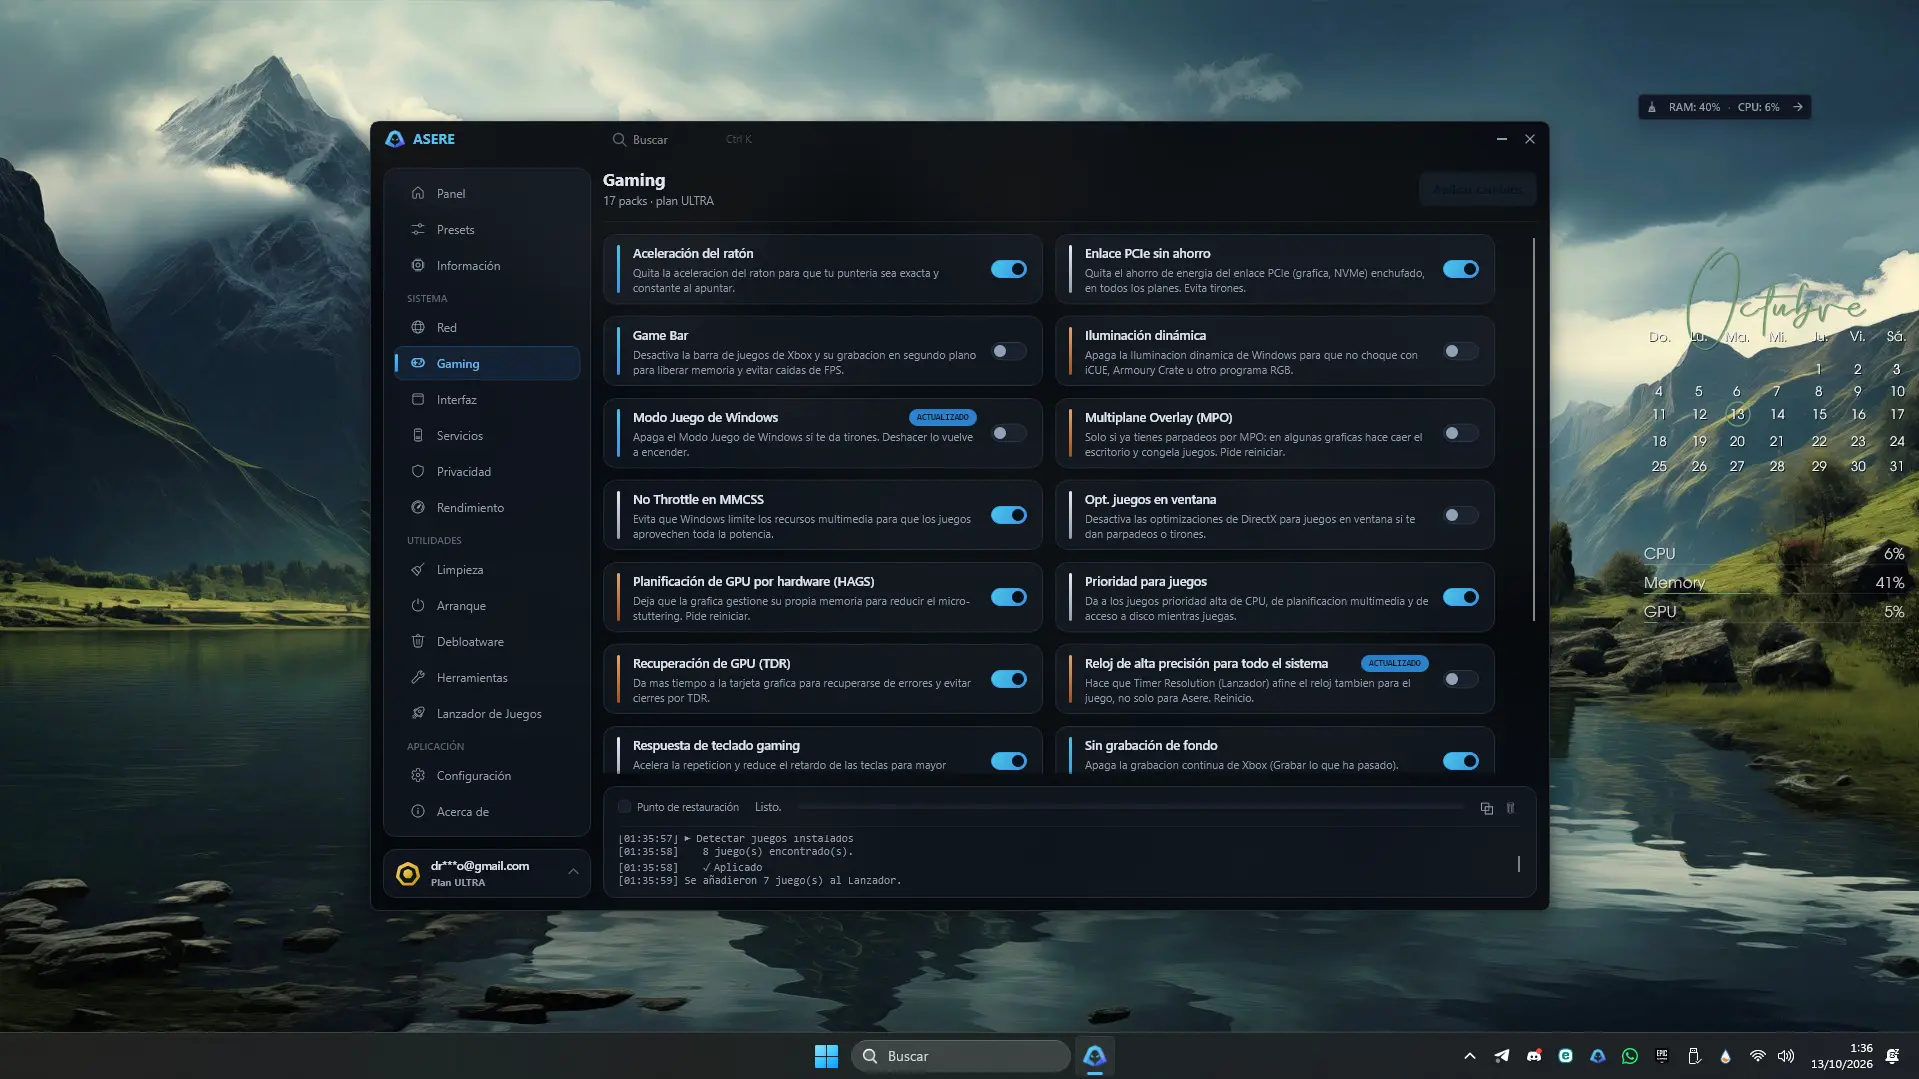Open the Servicios section

pyautogui.click(x=487, y=435)
